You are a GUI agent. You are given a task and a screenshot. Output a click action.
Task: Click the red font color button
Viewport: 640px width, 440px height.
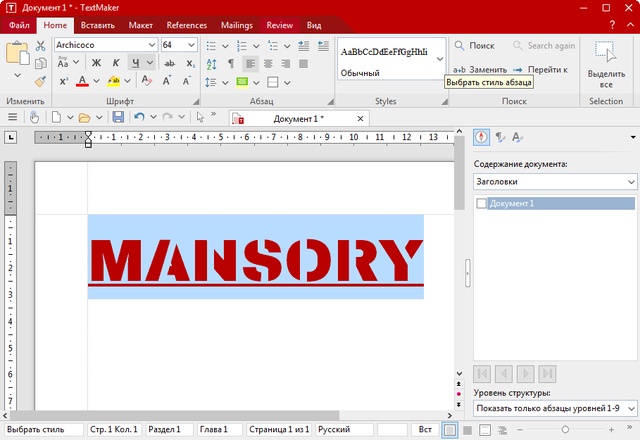tap(82, 81)
